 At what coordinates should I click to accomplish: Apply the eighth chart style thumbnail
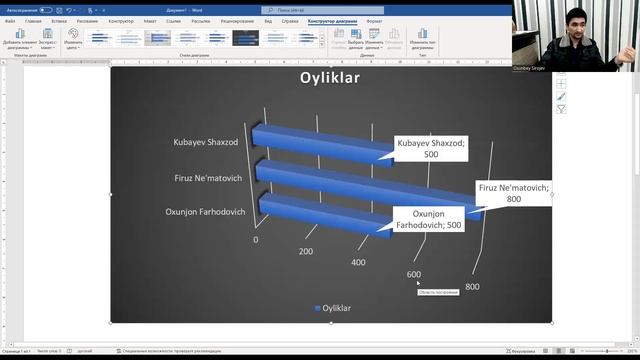[304, 38]
